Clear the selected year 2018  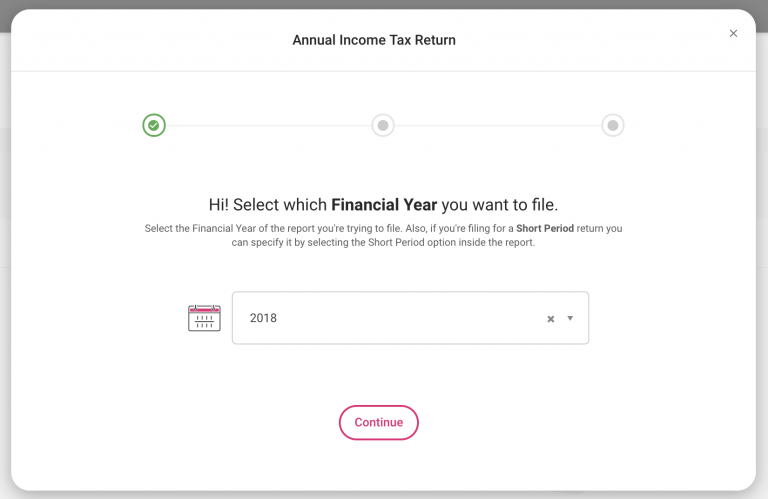pyautogui.click(x=550, y=319)
